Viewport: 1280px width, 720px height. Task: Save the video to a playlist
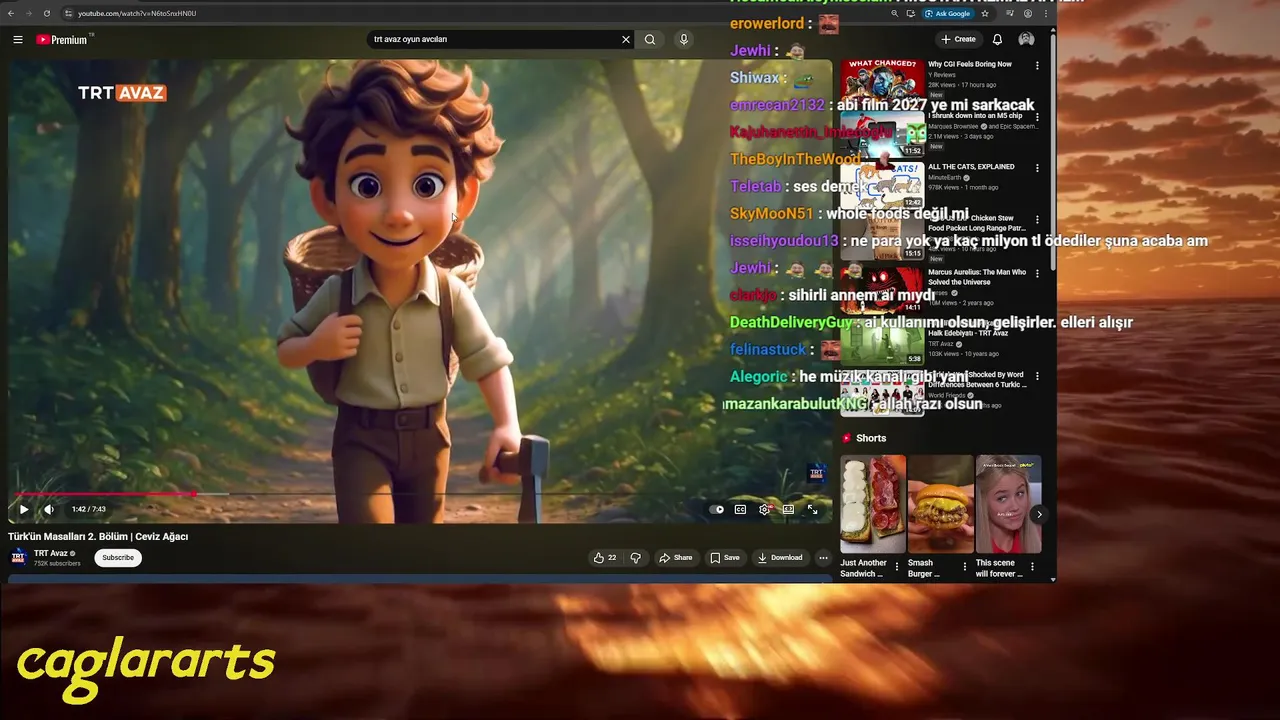[x=725, y=558]
